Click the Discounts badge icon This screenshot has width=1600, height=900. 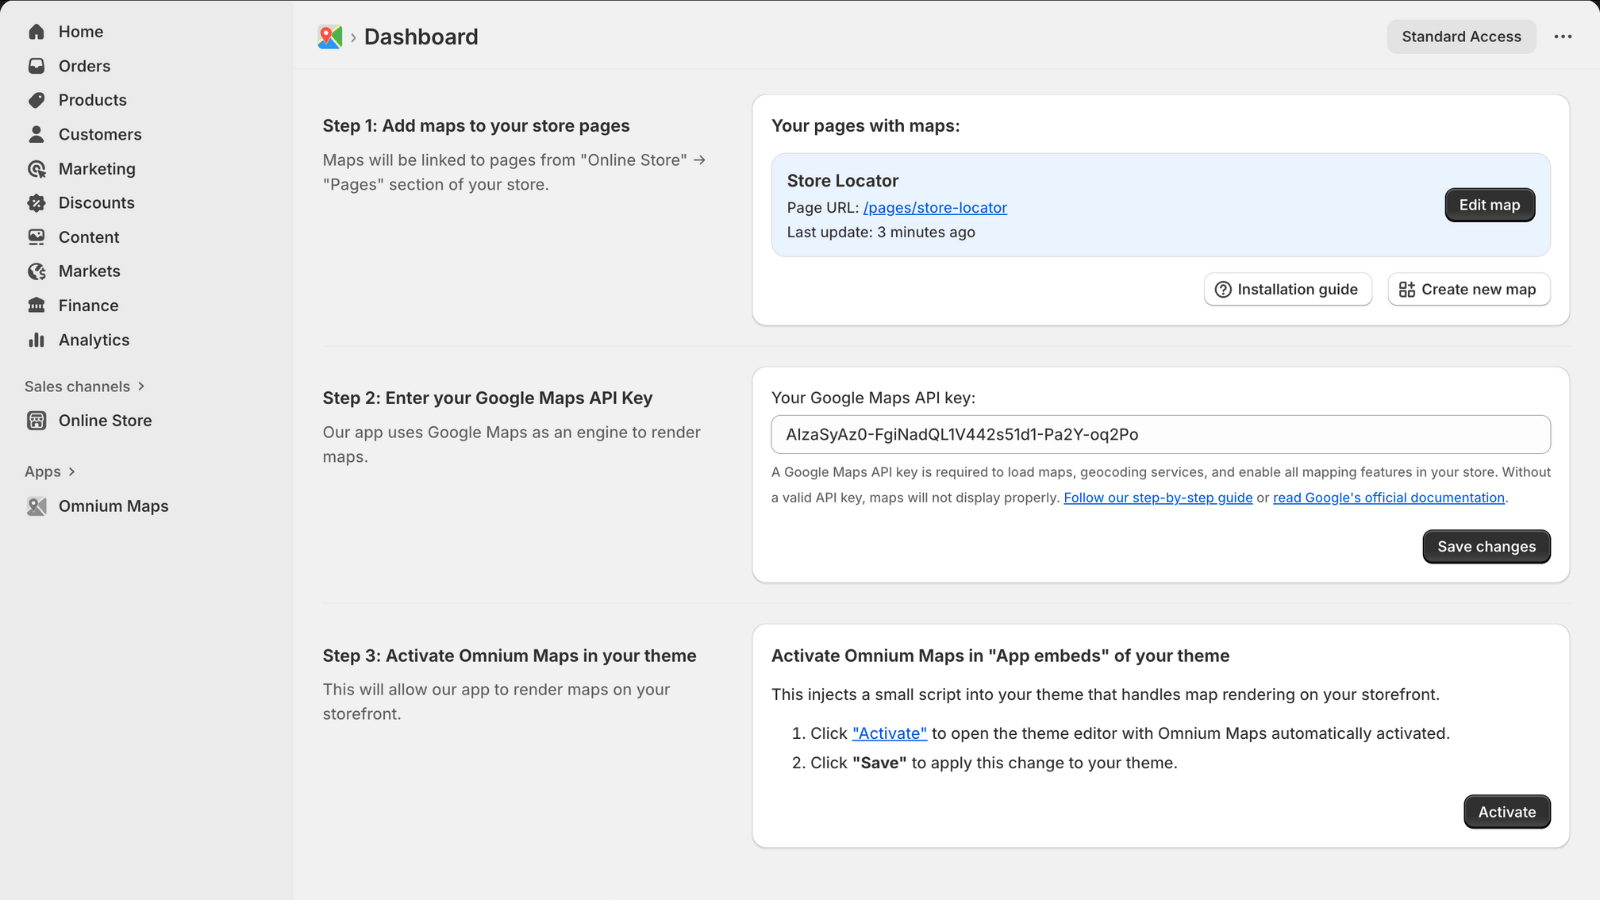click(37, 203)
